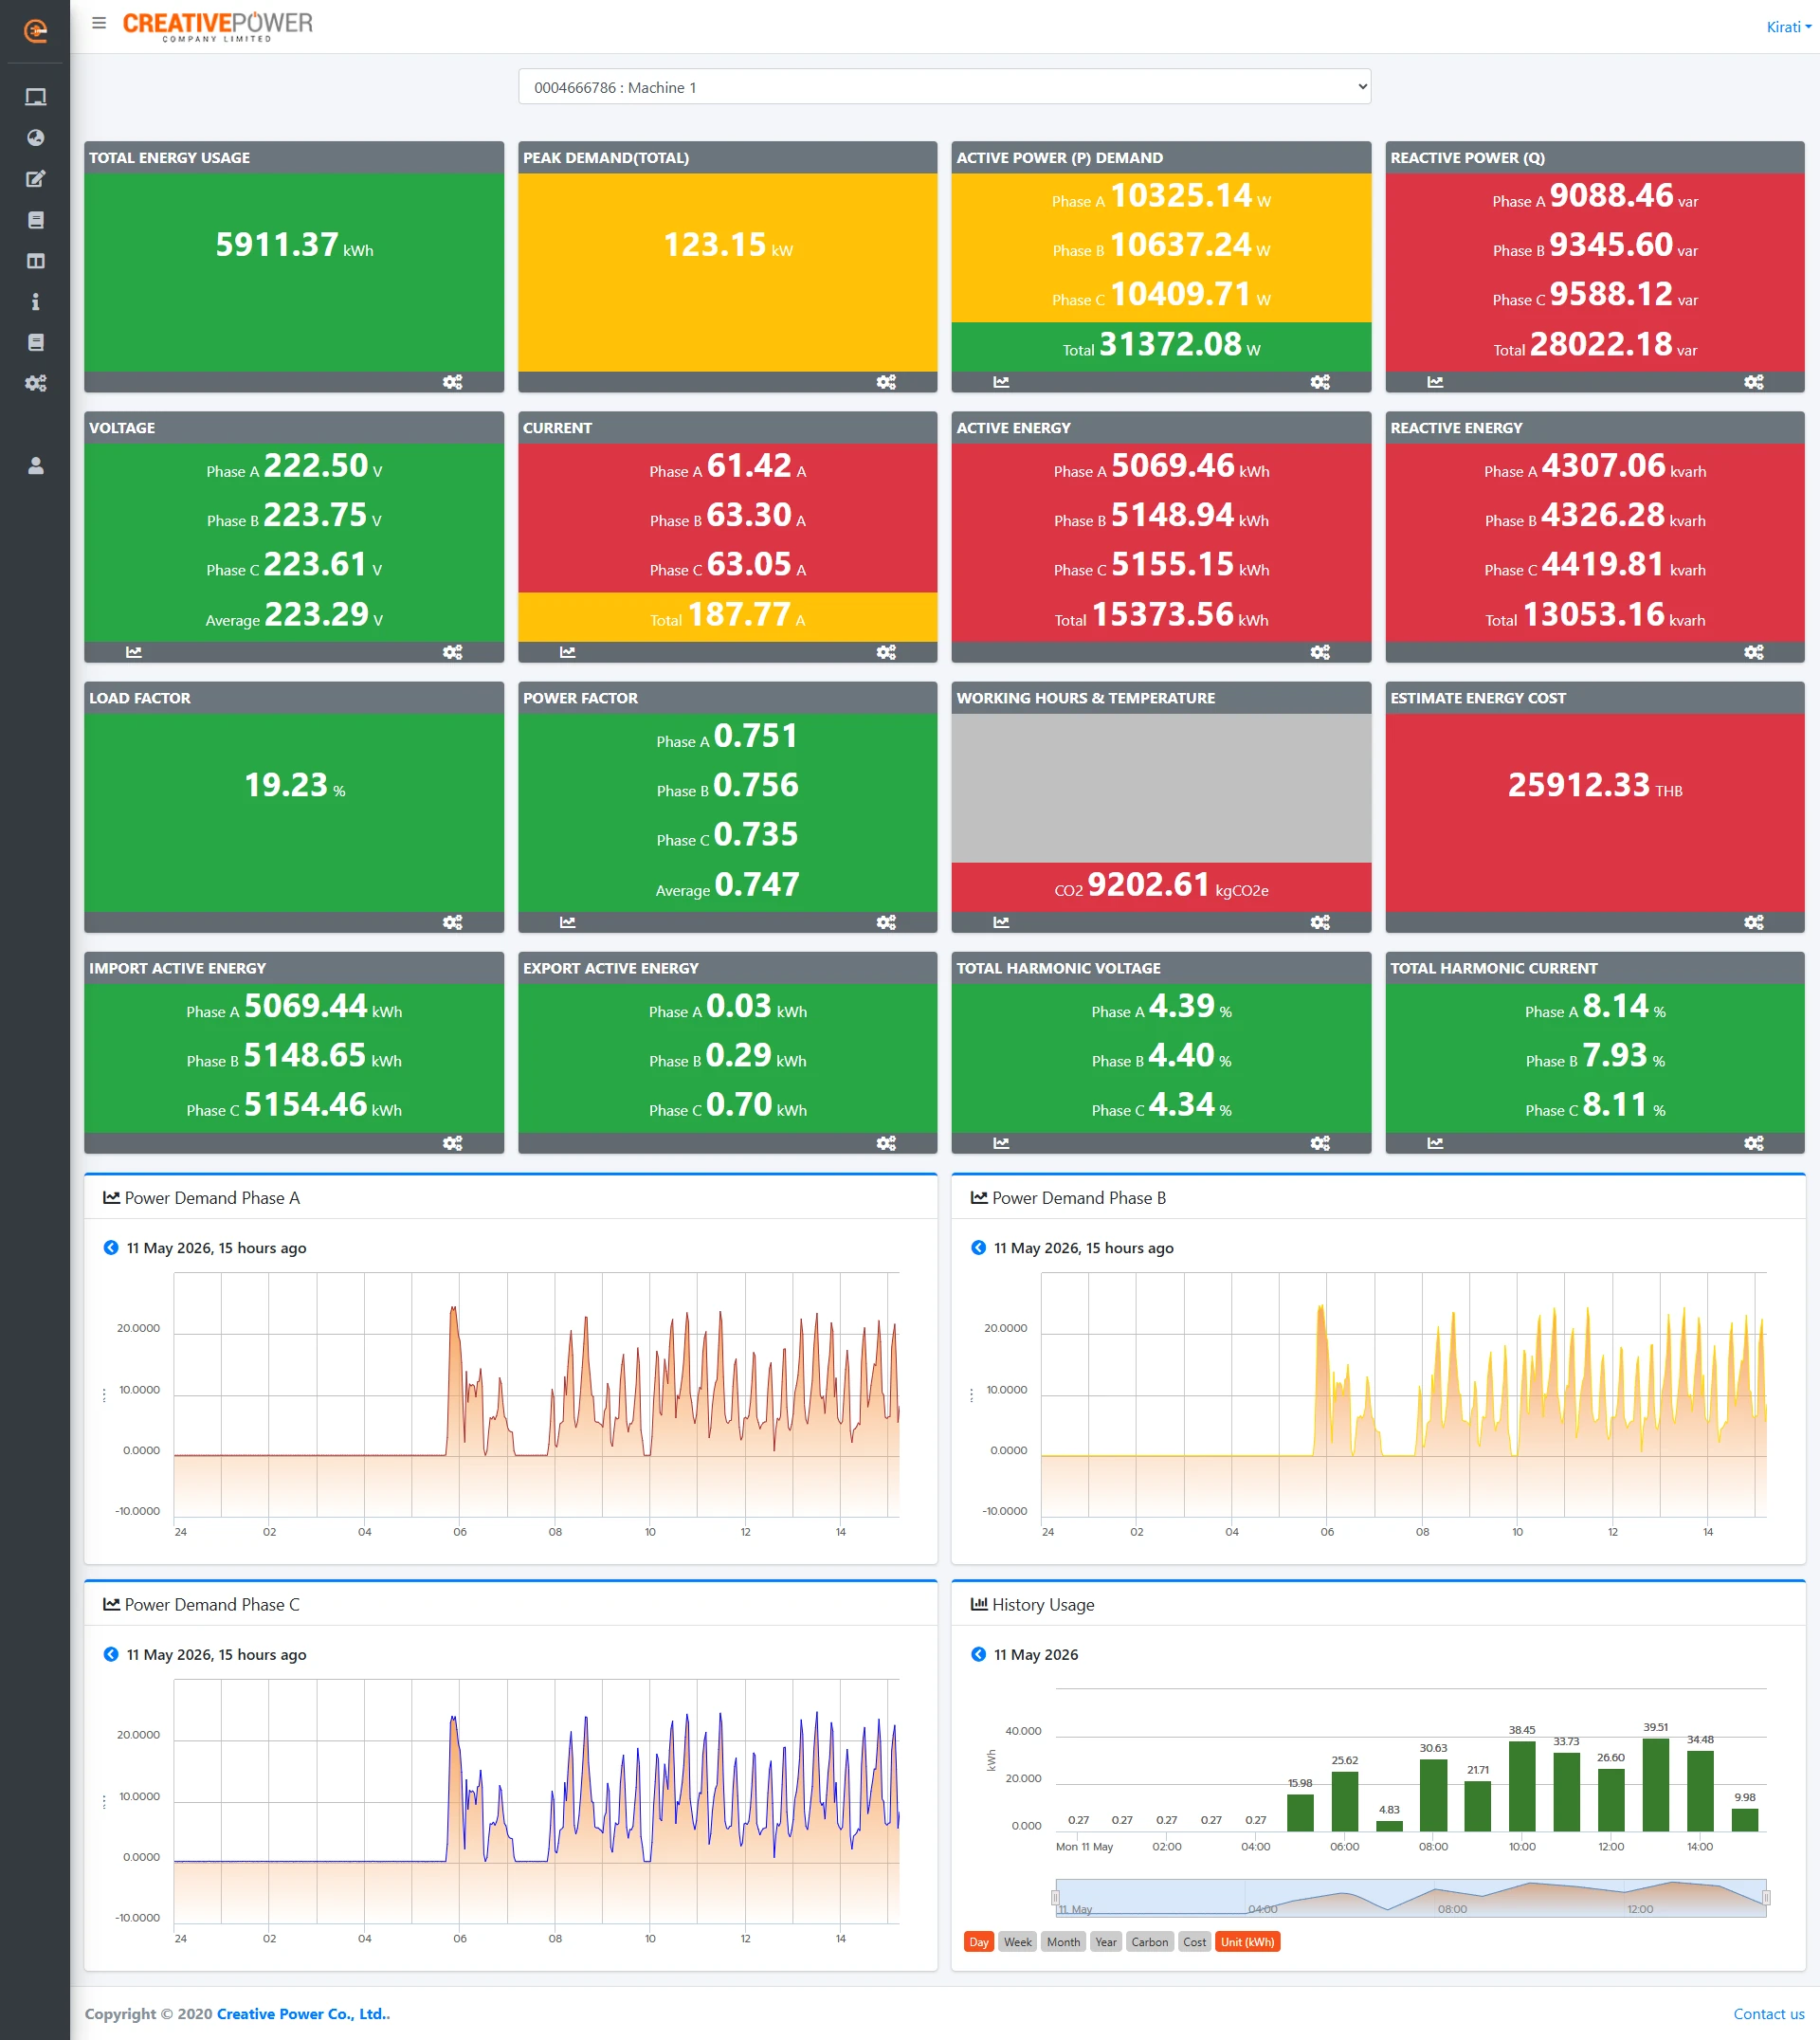Select the Day history range
The height and width of the screenshot is (2040, 1820).
(979, 1942)
